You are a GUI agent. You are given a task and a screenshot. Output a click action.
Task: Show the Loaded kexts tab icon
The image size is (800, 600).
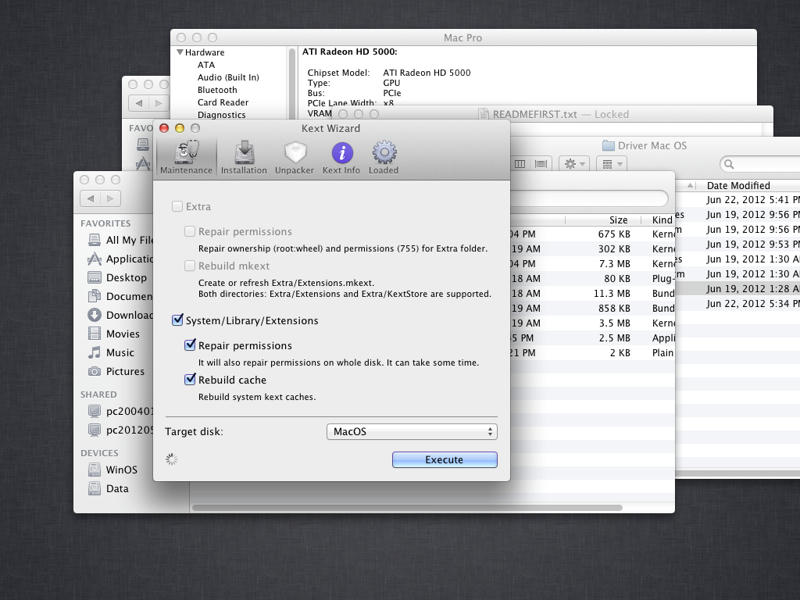click(x=384, y=157)
